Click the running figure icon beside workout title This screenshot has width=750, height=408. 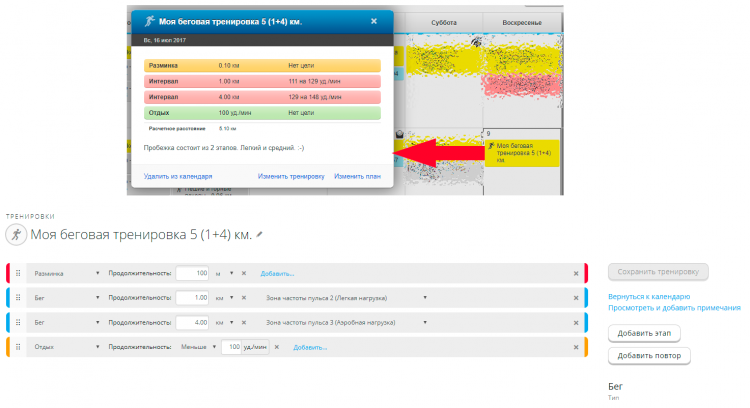(x=15, y=235)
